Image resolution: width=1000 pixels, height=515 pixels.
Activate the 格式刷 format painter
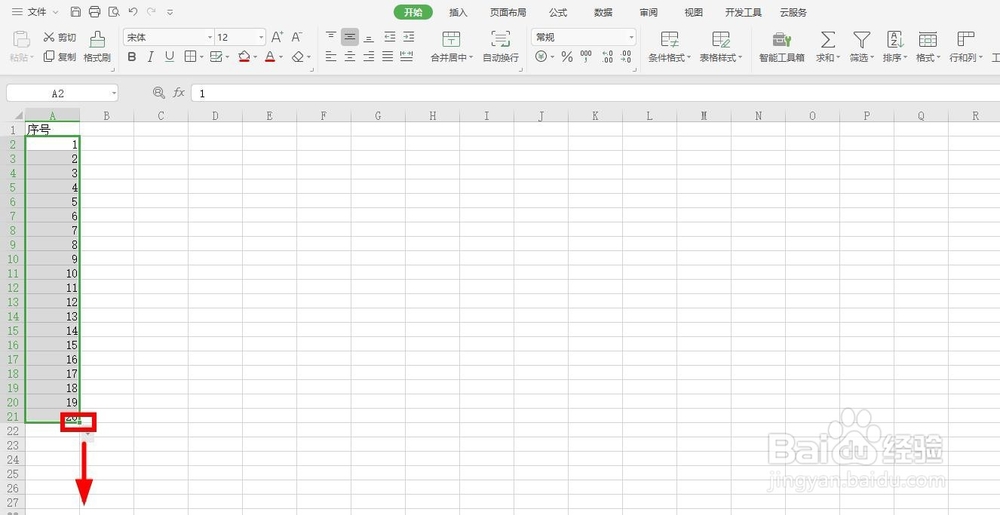point(98,47)
